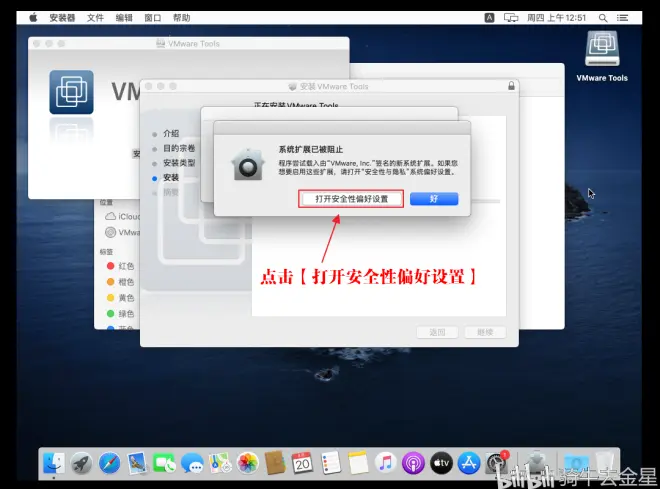The width and height of the screenshot is (660, 489).
Task: Open Calendar from the Dock
Action: [x=302, y=463]
